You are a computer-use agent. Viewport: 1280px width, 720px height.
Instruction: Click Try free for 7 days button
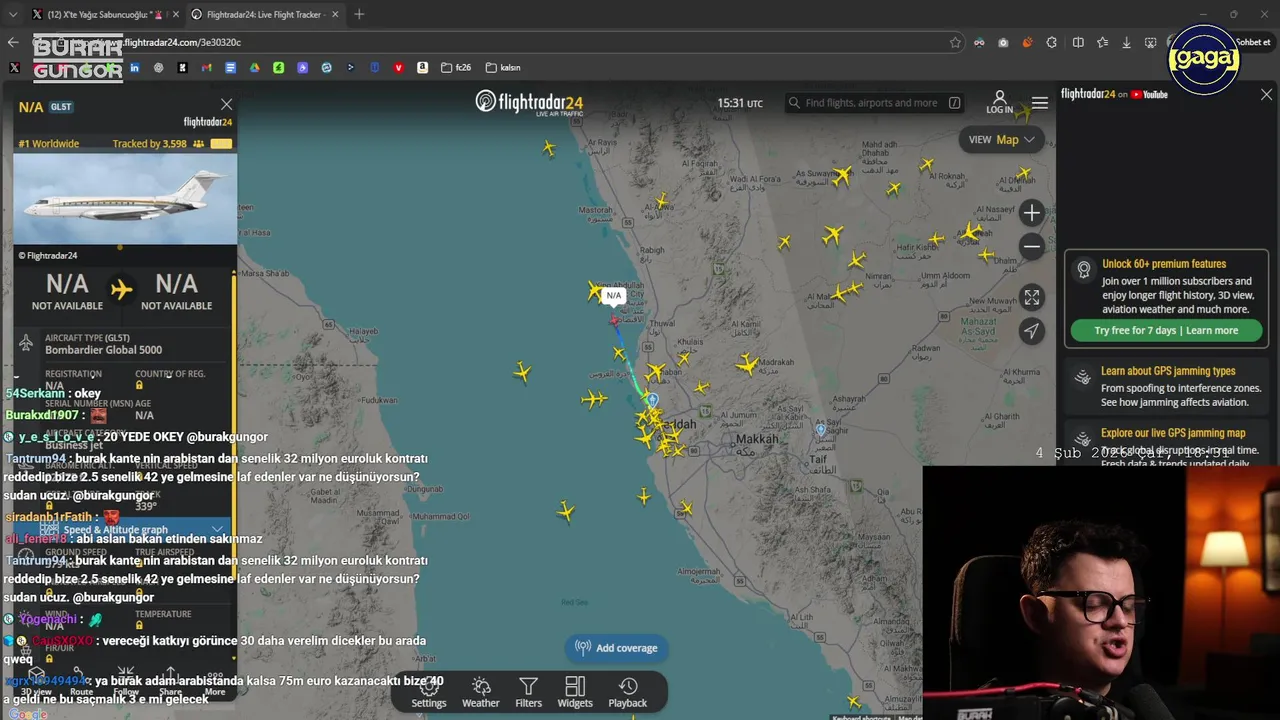tap(1166, 330)
